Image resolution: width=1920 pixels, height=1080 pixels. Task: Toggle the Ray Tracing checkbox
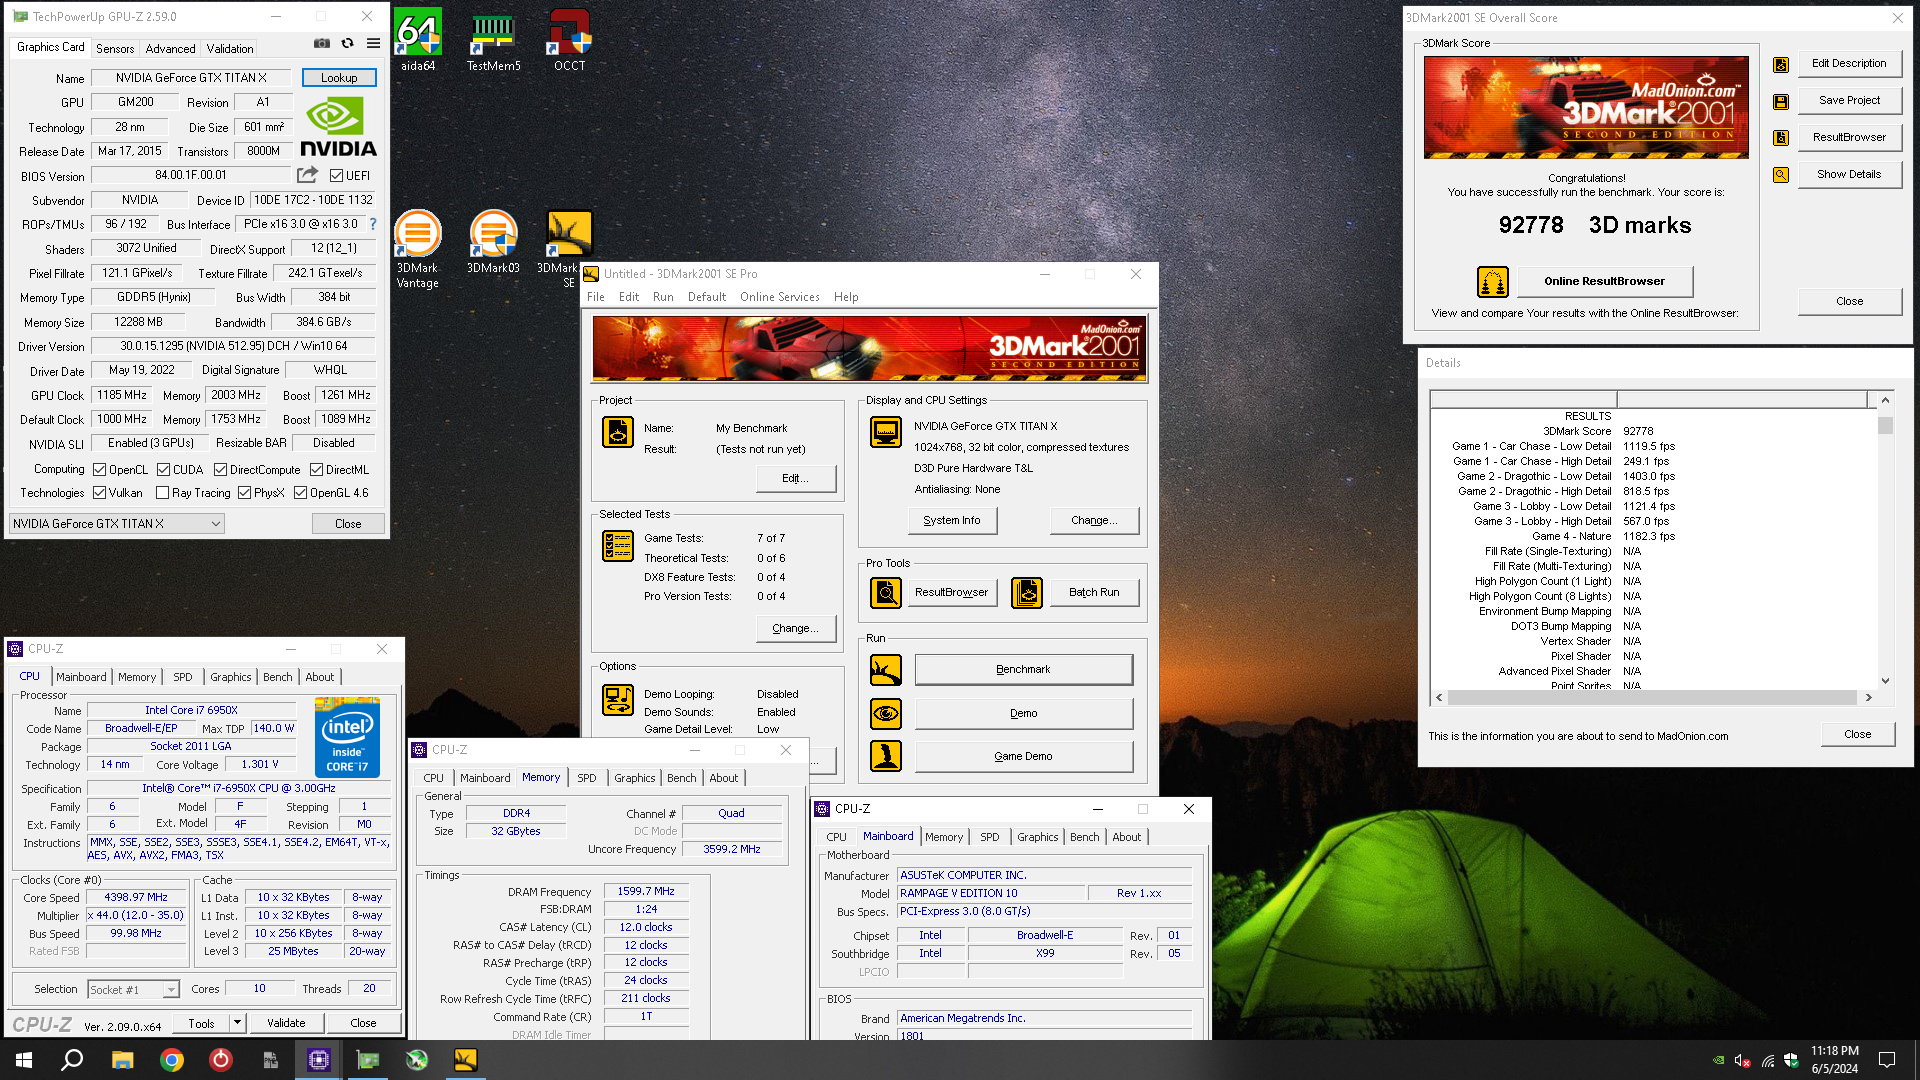[162, 493]
